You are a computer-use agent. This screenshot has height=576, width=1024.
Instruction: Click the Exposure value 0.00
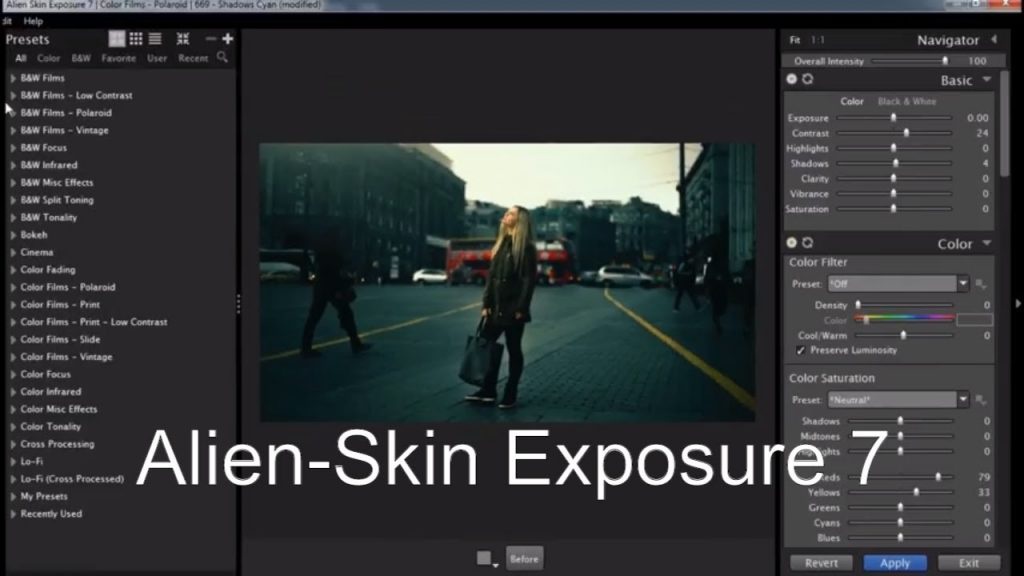(x=978, y=118)
